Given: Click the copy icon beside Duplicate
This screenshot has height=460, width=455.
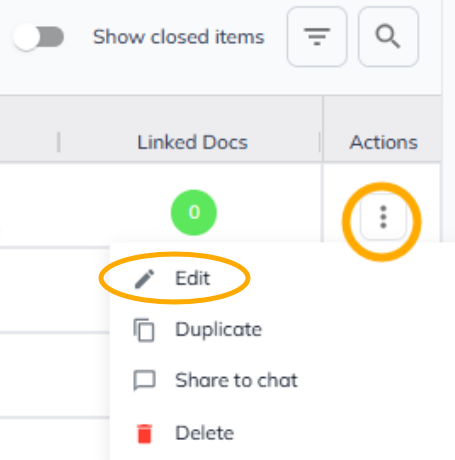Looking at the screenshot, I should pos(144,330).
